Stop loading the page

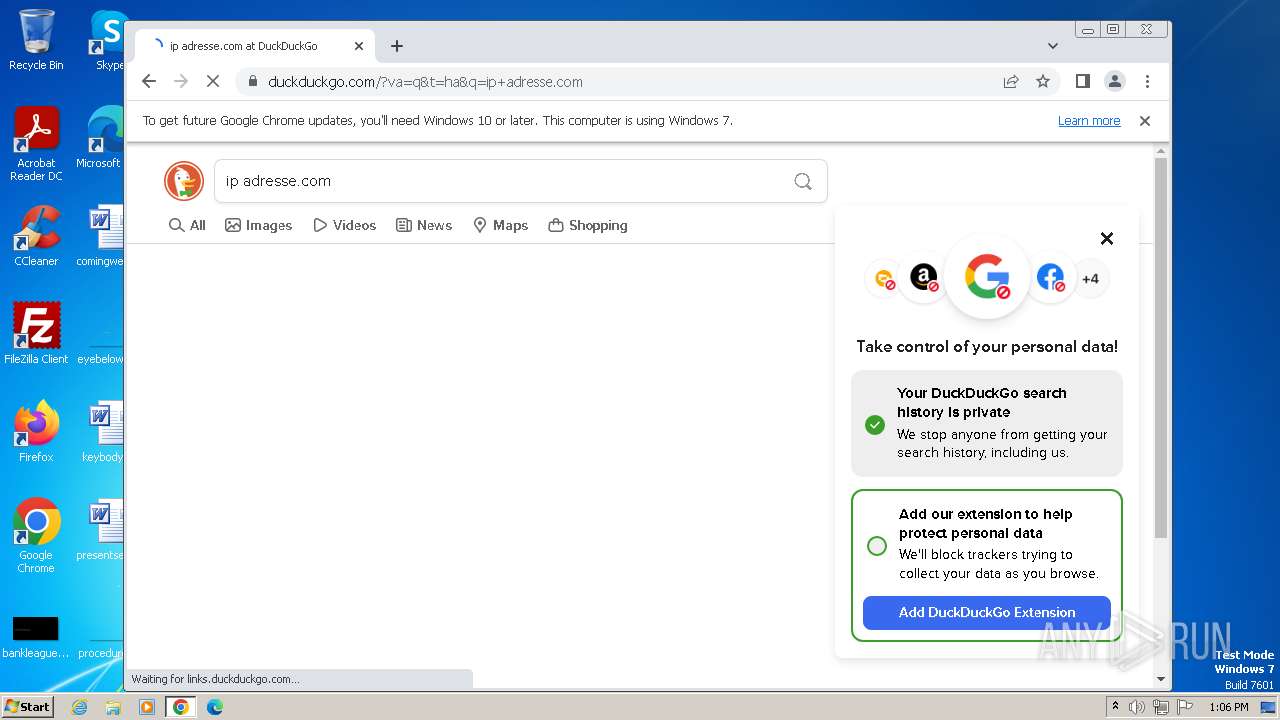click(213, 82)
